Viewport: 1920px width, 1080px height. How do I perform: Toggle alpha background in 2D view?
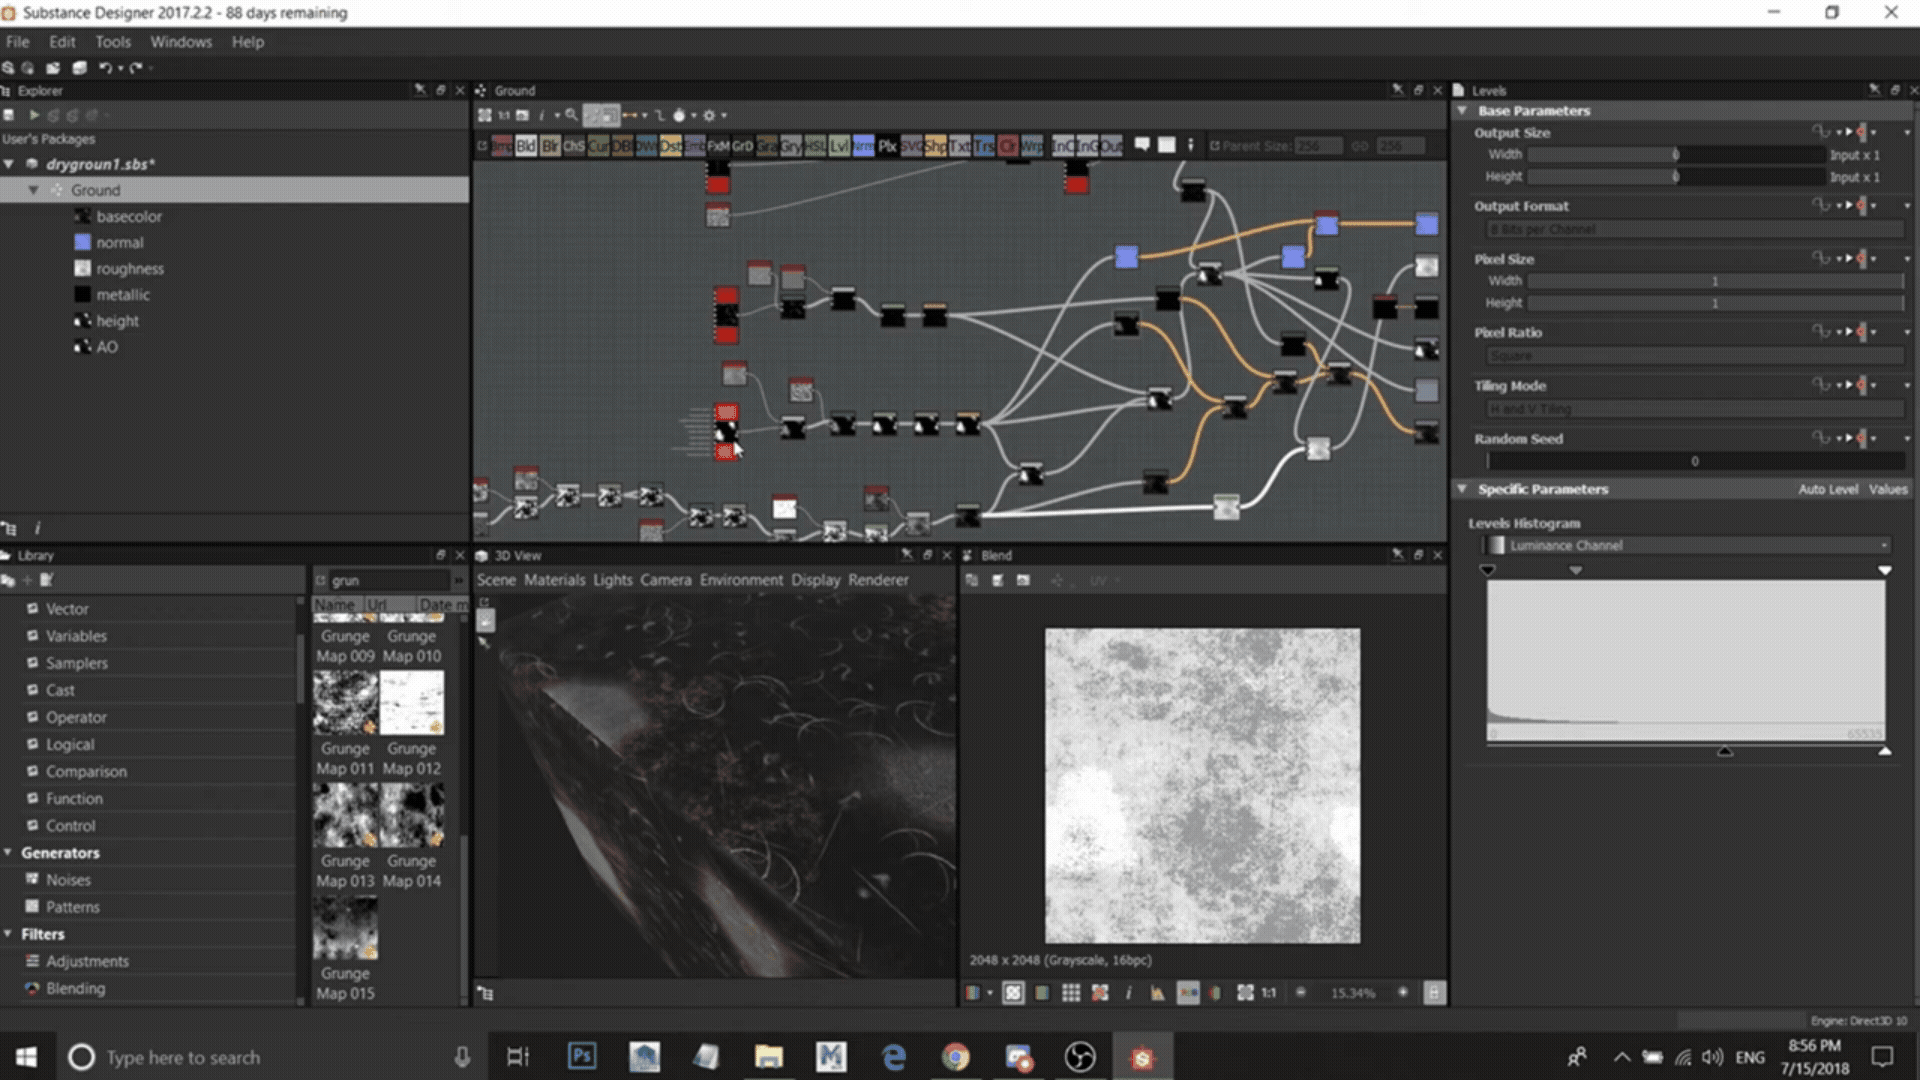point(1013,993)
